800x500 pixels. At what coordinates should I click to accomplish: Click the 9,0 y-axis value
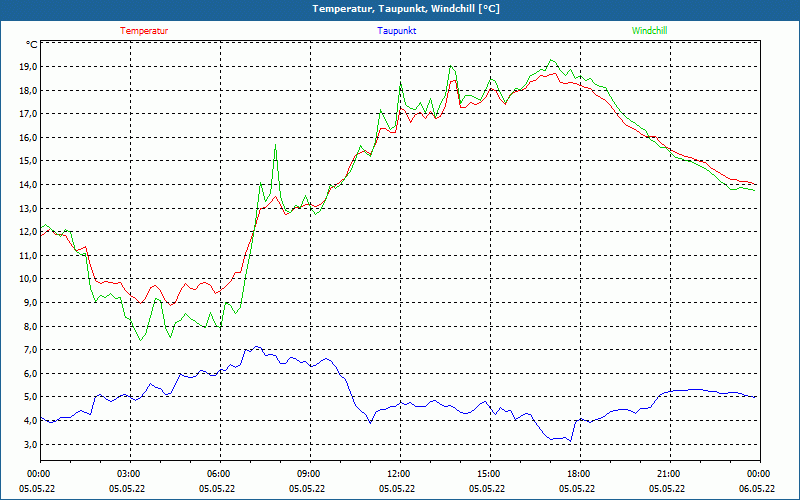point(30,303)
